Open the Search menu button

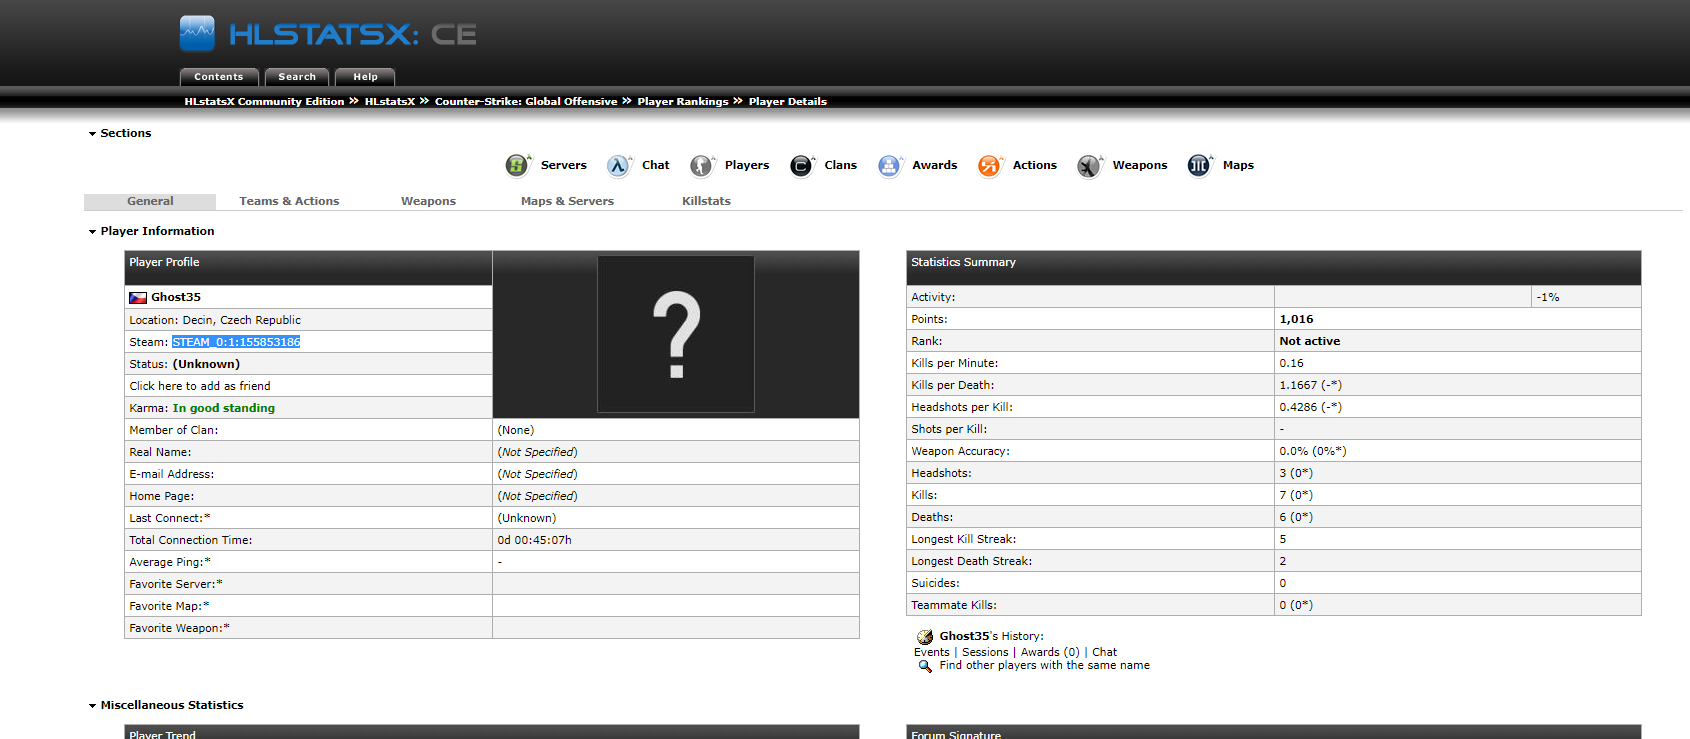point(297,77)
